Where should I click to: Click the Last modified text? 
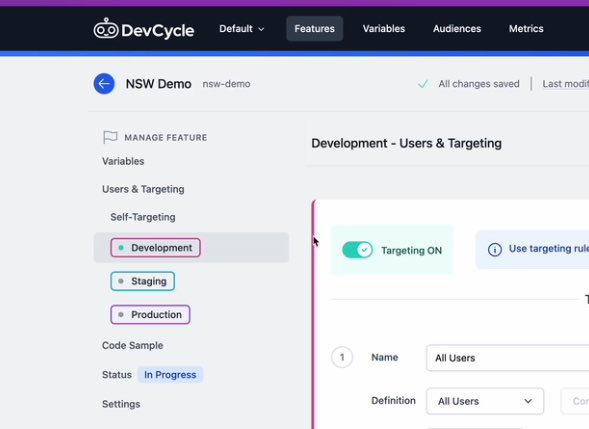click(565, 84)
